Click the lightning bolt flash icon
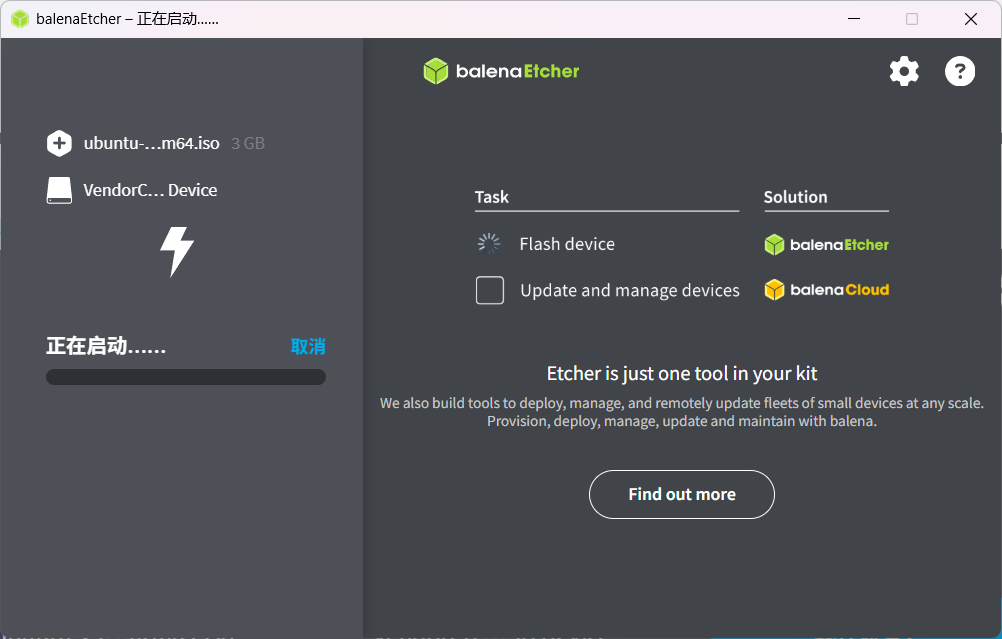The width and height of the screenshot is (1002, 639). point(176,251)
